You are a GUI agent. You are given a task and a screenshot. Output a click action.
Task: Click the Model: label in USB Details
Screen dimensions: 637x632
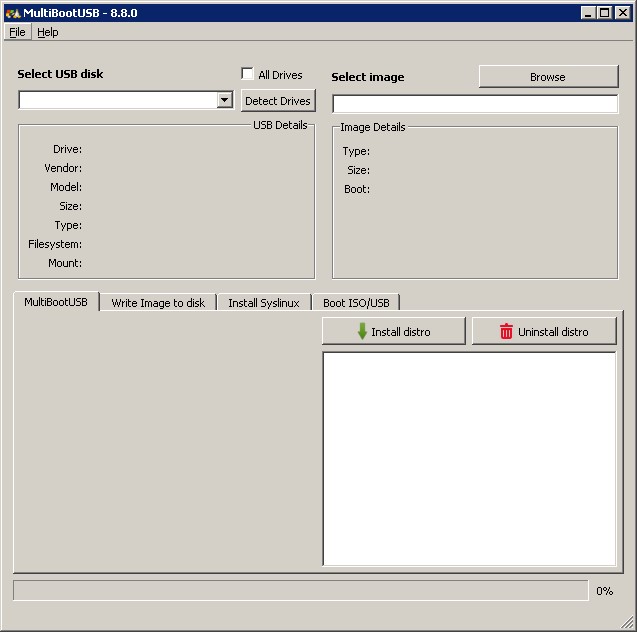[66, 187]
